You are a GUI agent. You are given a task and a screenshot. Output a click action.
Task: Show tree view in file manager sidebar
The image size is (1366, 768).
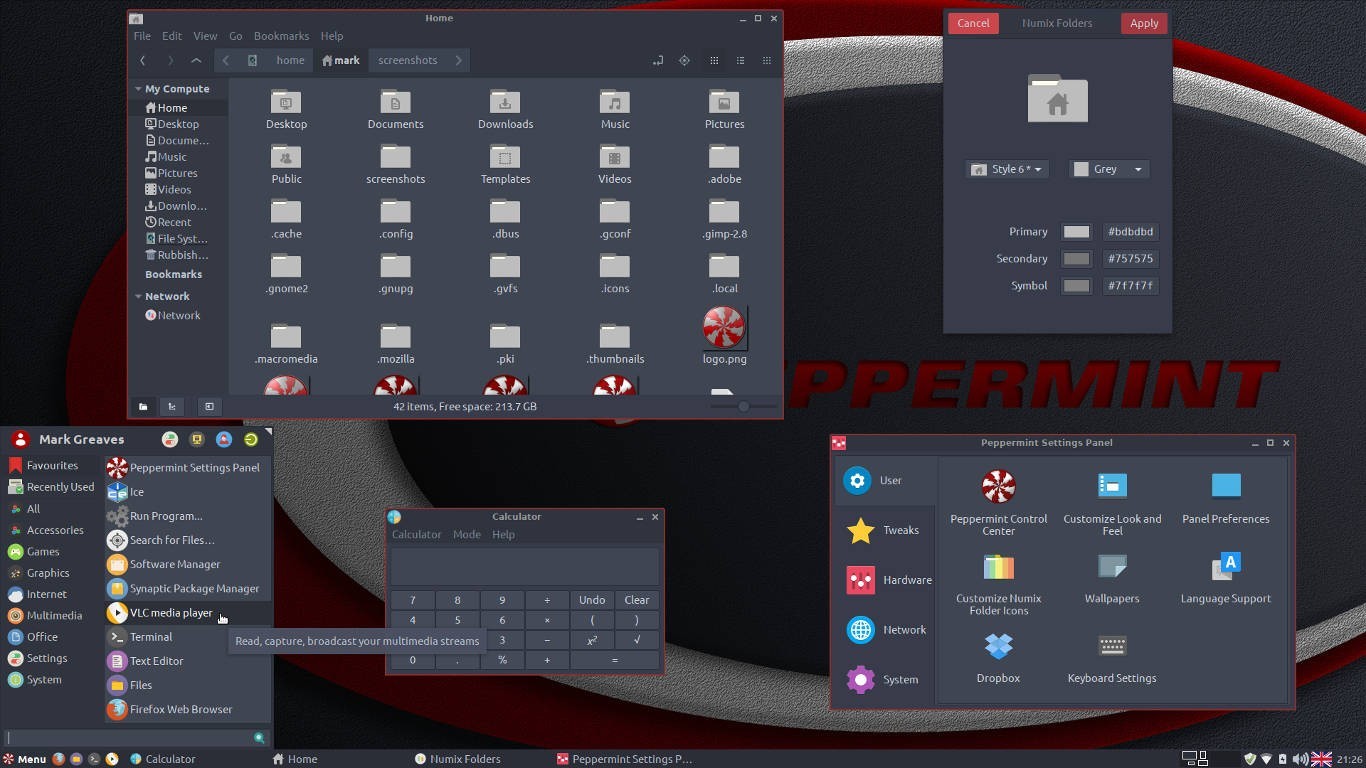[x=172, y=407]
